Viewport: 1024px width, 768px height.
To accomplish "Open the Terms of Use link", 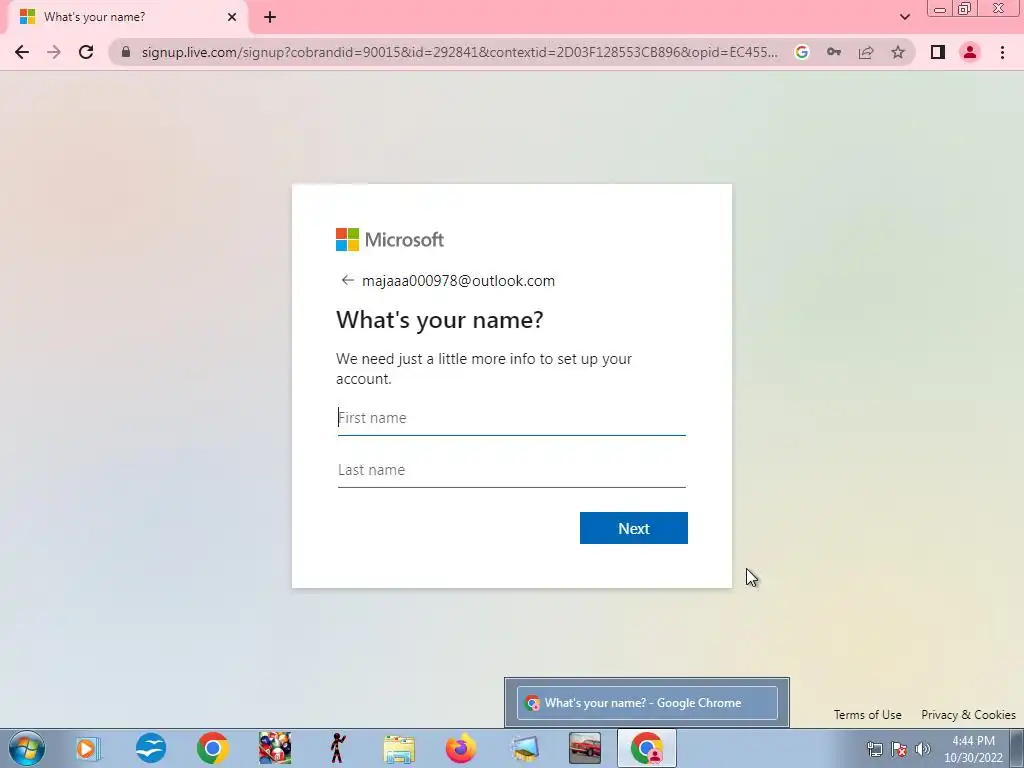I will pos(867,714).
